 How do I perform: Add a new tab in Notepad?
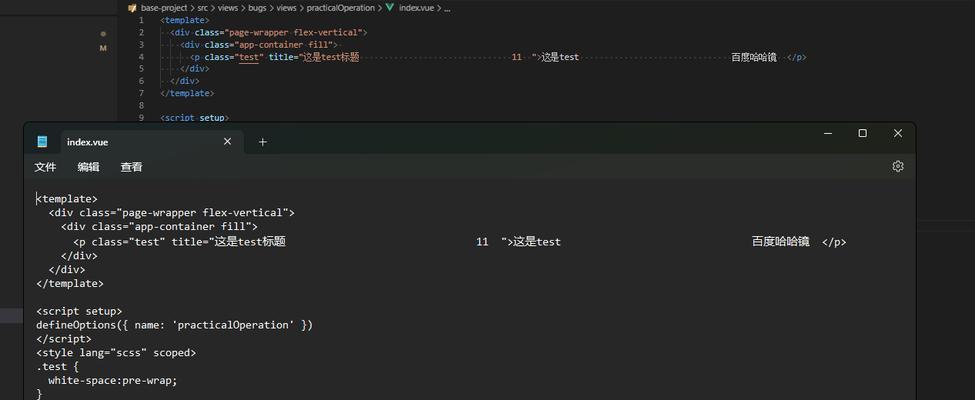[x=262, y=142]
